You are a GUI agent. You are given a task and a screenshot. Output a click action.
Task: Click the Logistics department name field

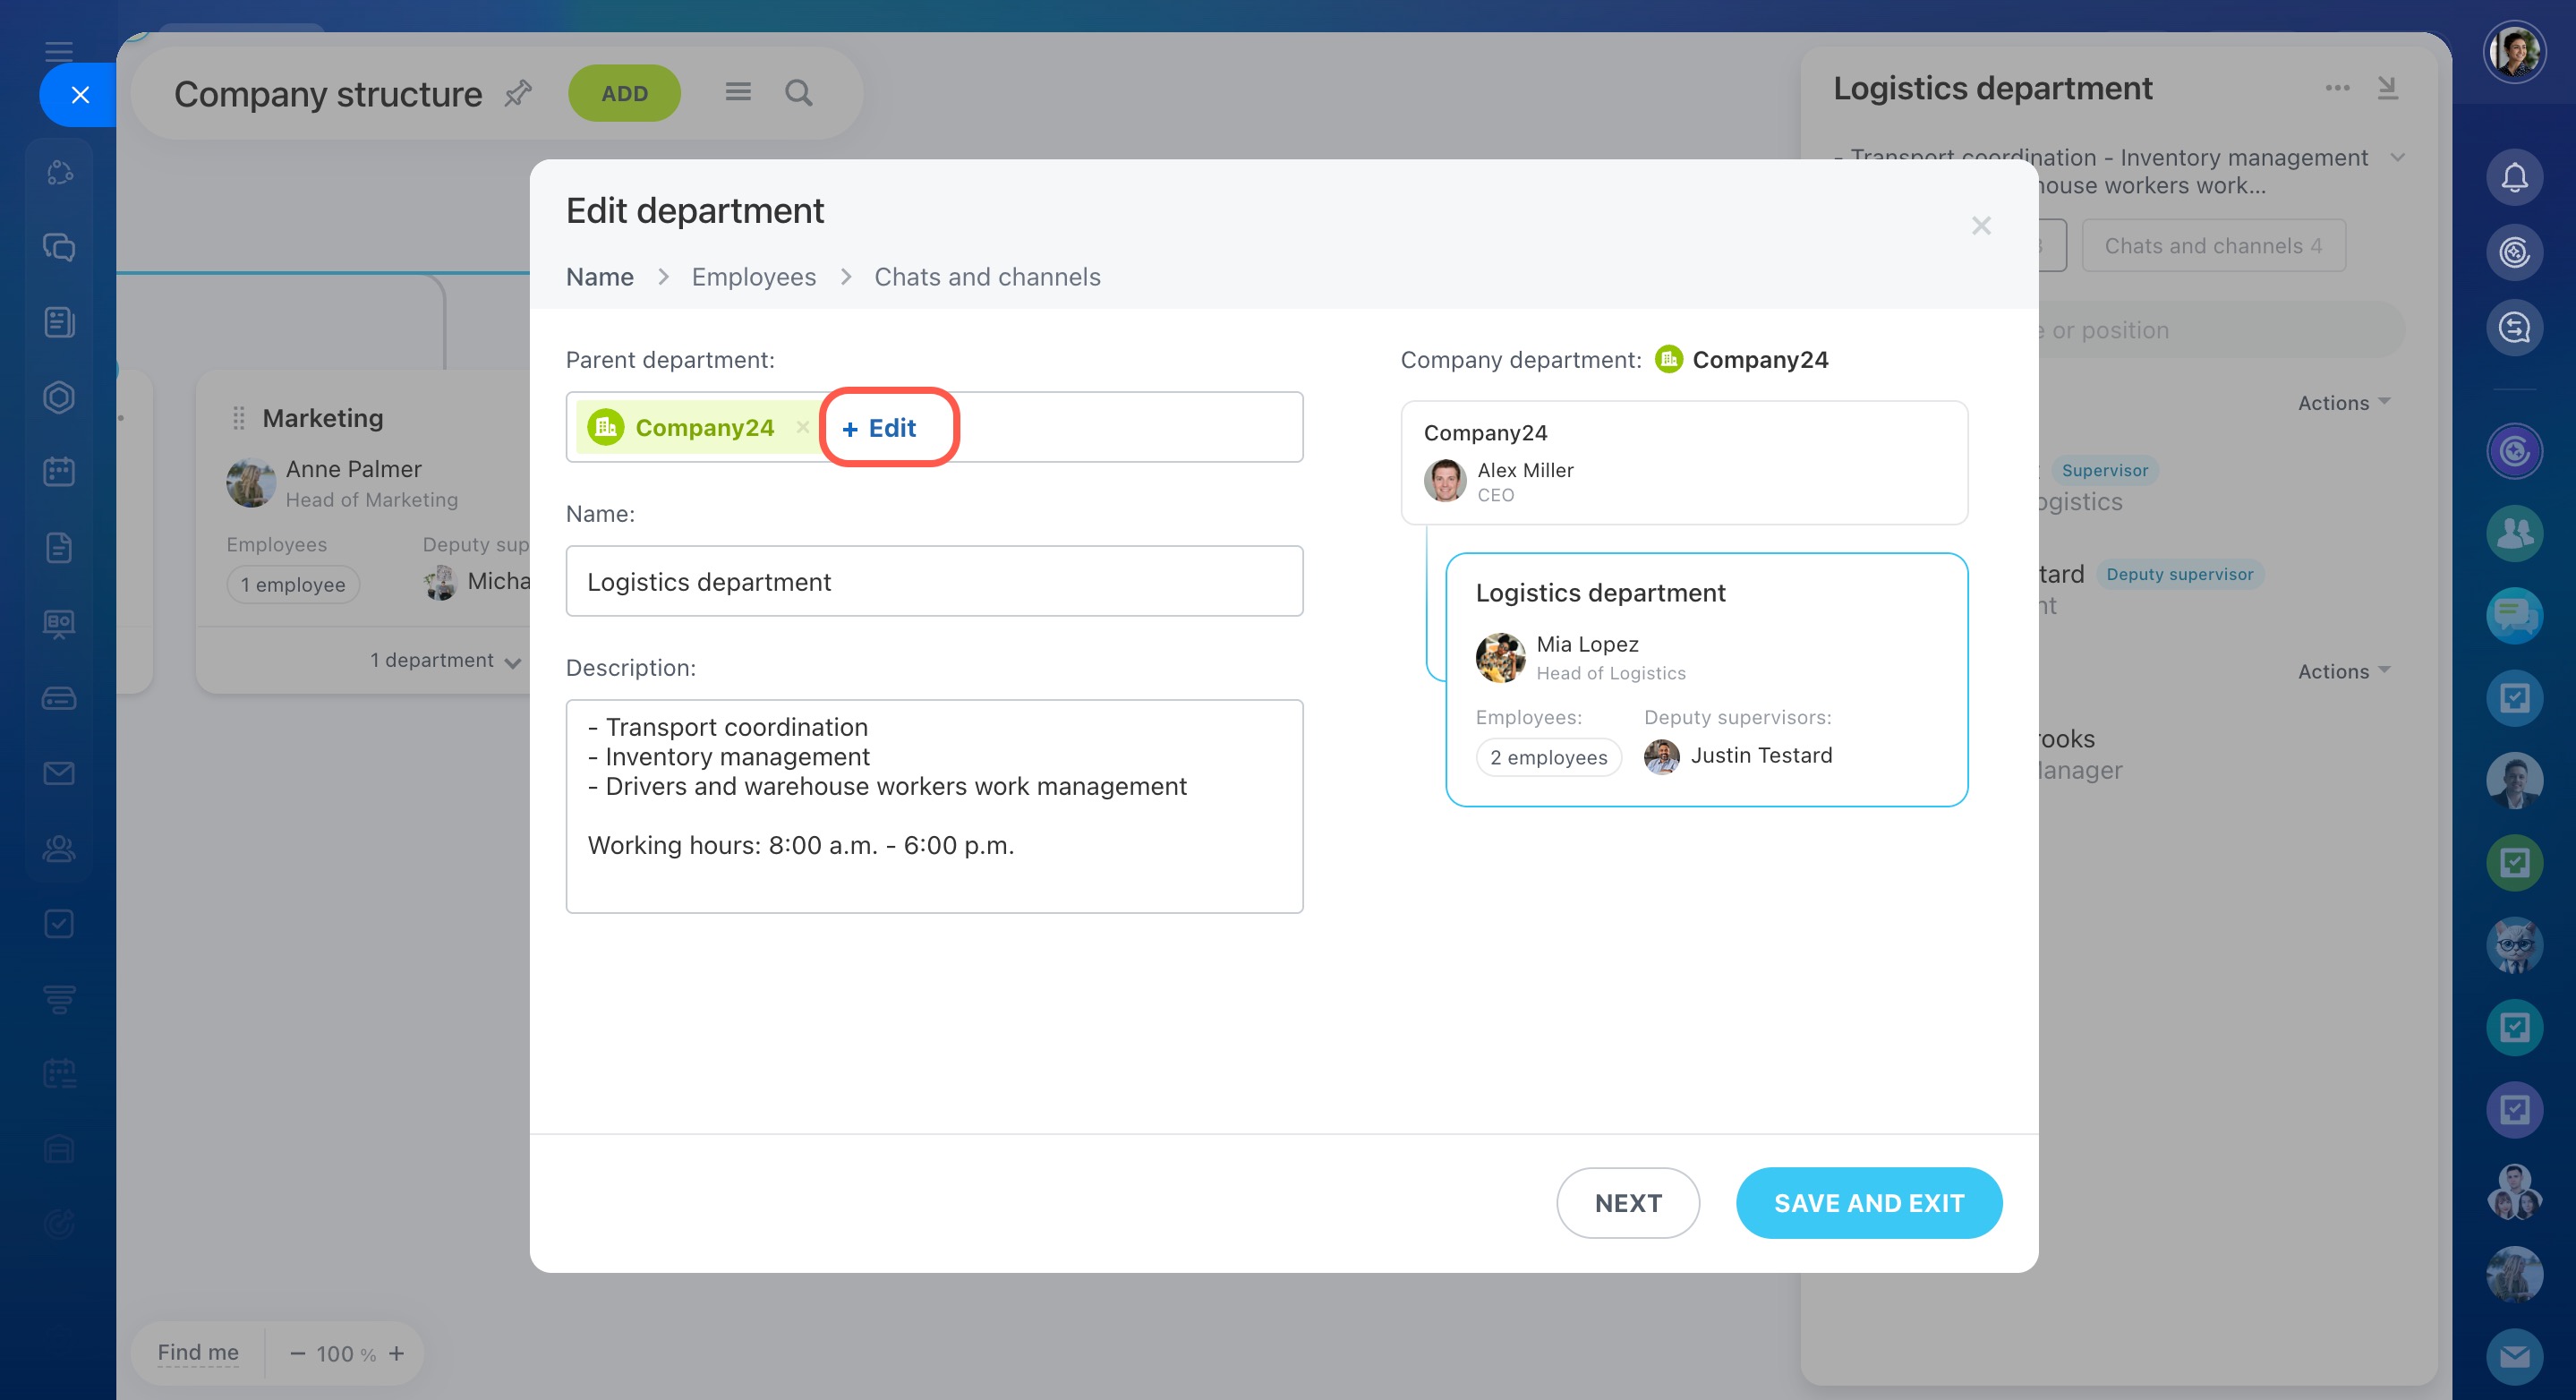pyautogui.click(x=934, y=581)
